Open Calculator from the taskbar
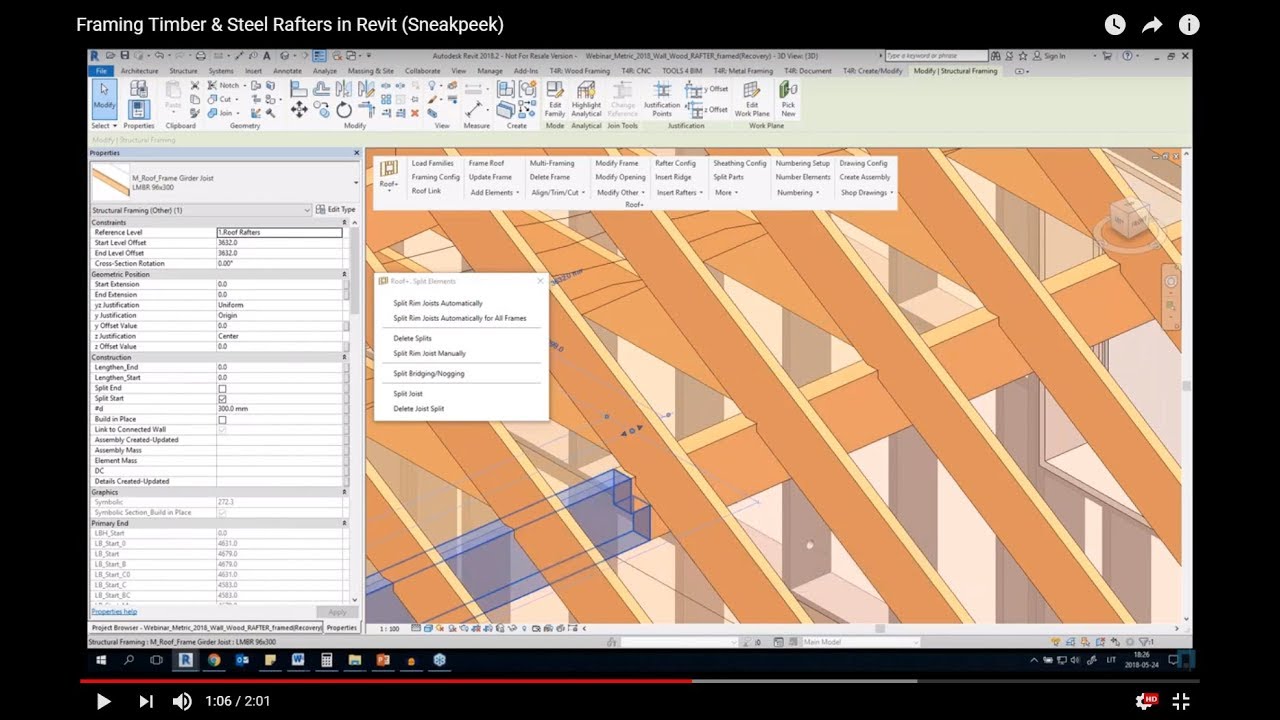Viewport: 1280px width, 720px height. pos(326,660)
